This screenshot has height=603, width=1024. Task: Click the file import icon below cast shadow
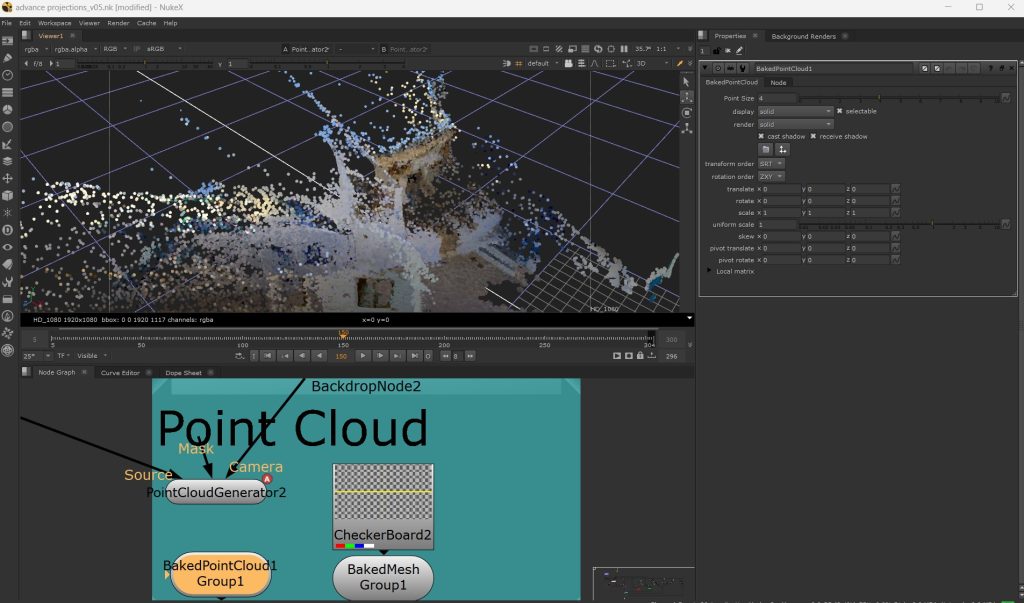pyautogui.click(x=765, y=149)
